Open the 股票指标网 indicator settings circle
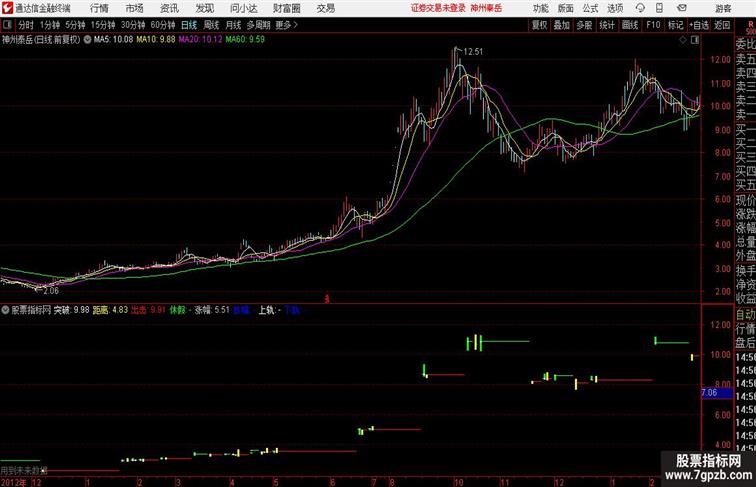This screenshot has width=756, height=487. tap(5, 310)
